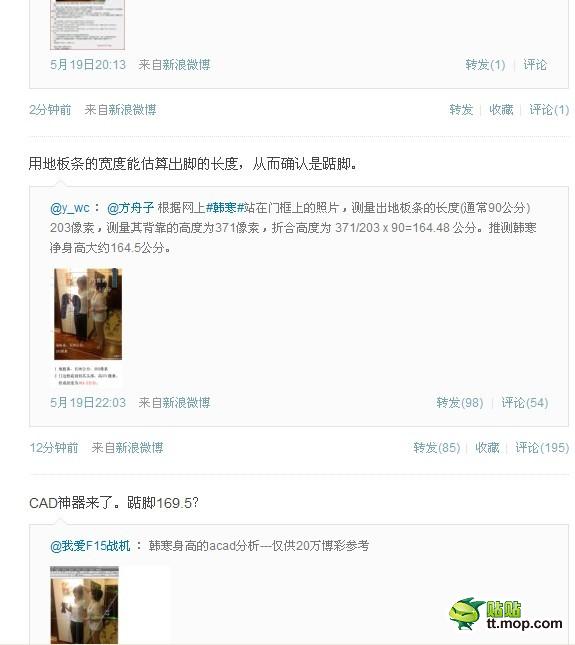Click 评论(54) in quoted post

tap(525, 402)
